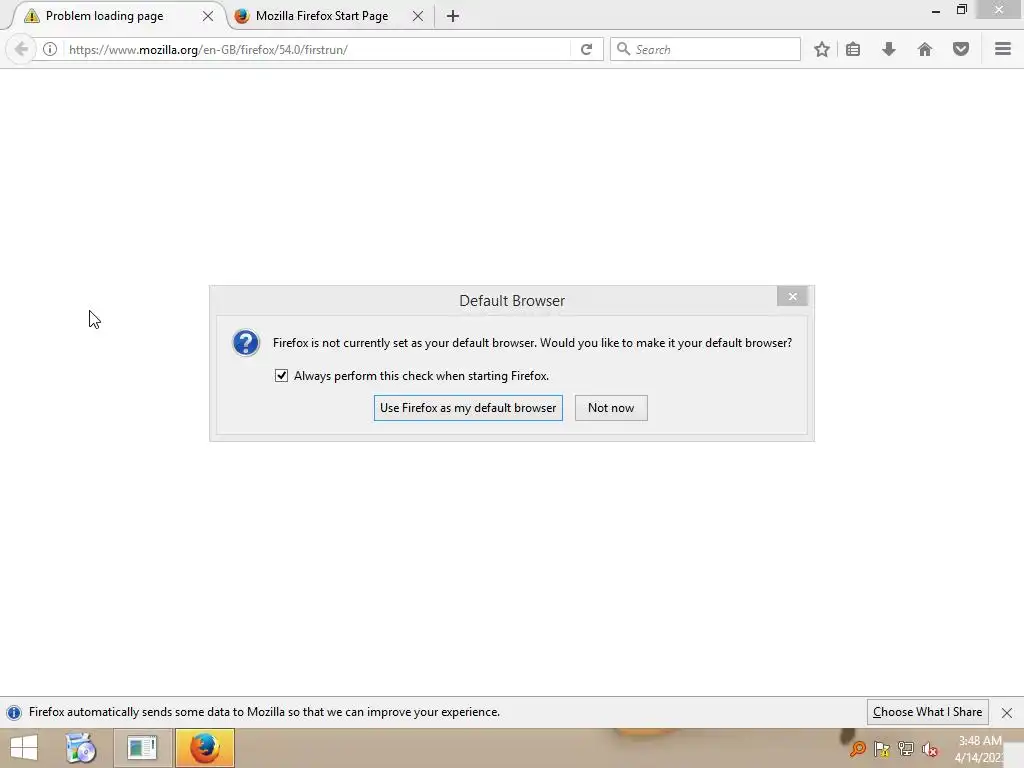Open a new tab with plus button
1024x768 pixels.
coord(453,16)
